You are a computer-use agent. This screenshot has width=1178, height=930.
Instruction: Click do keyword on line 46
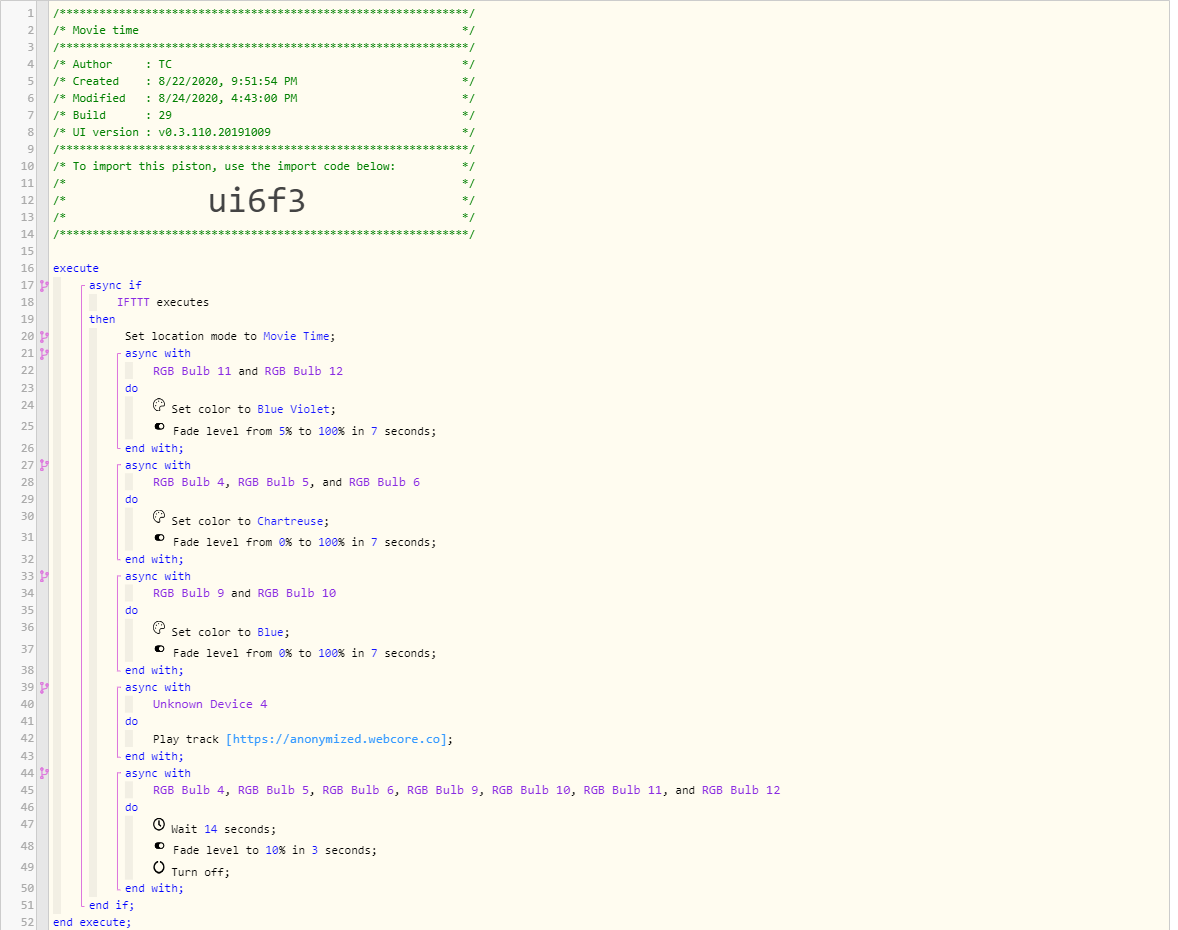click(131, 808)
